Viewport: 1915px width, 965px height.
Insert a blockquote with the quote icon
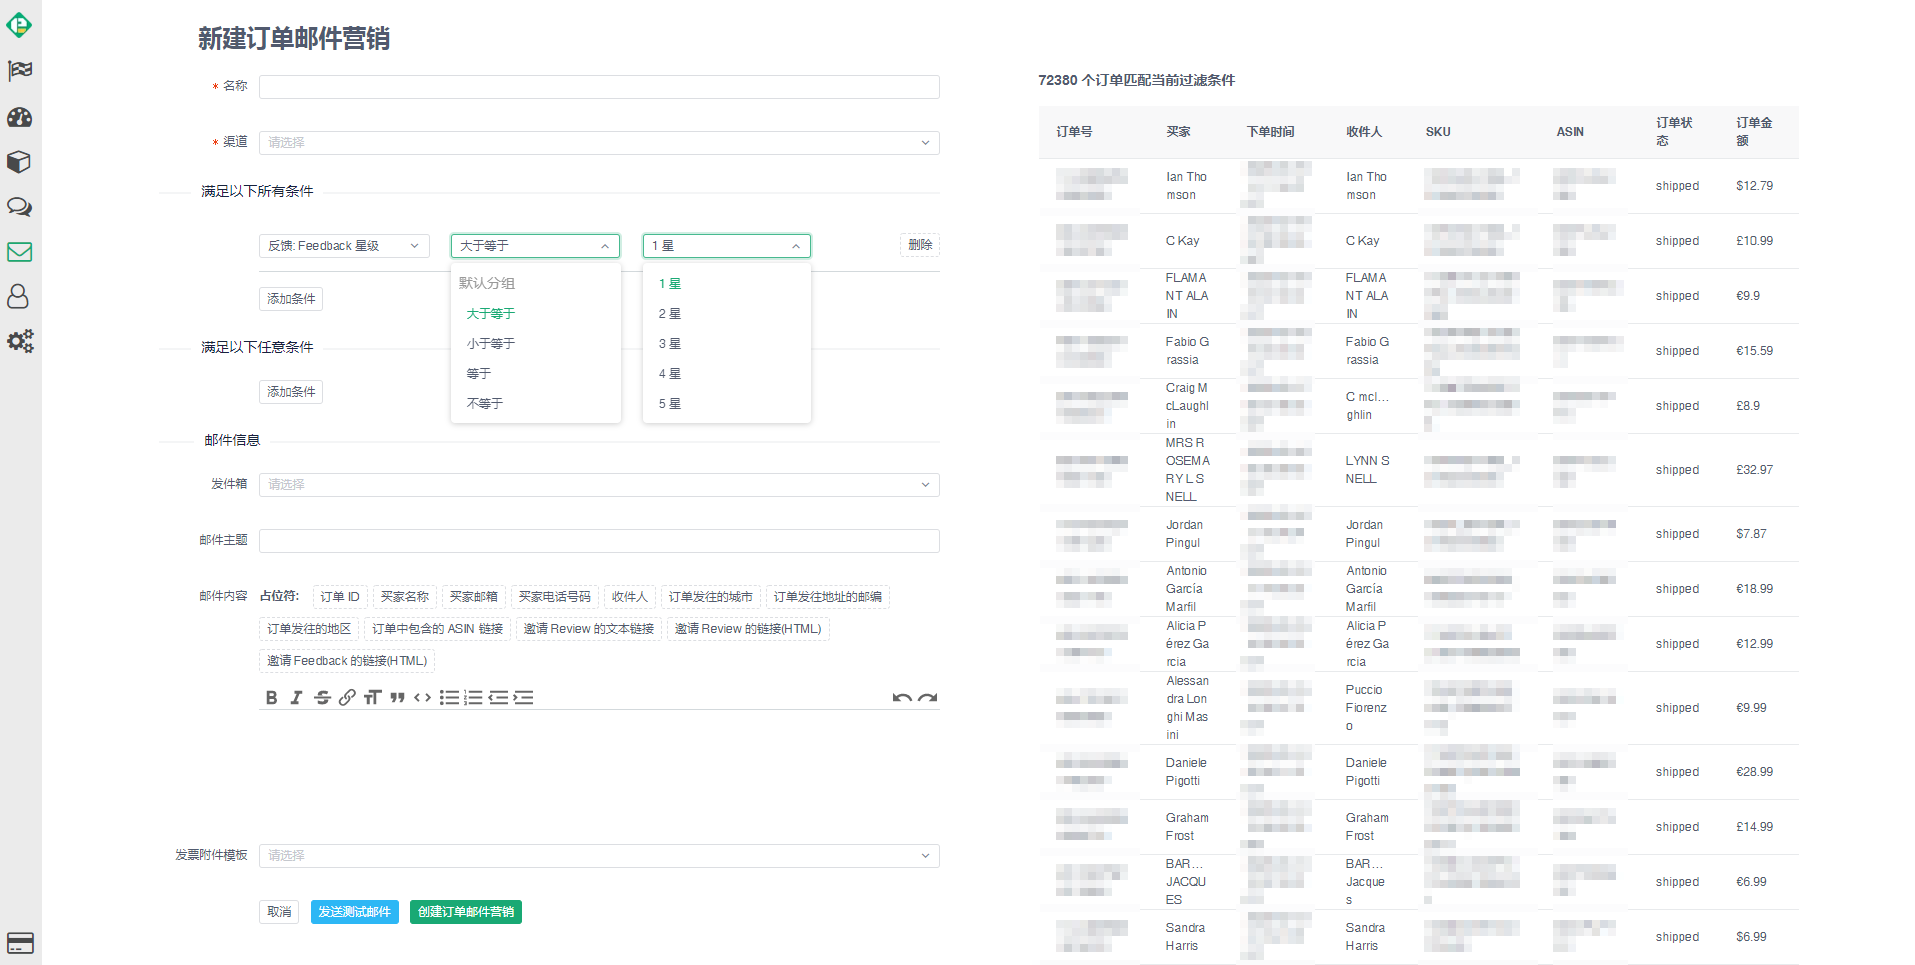398,698
